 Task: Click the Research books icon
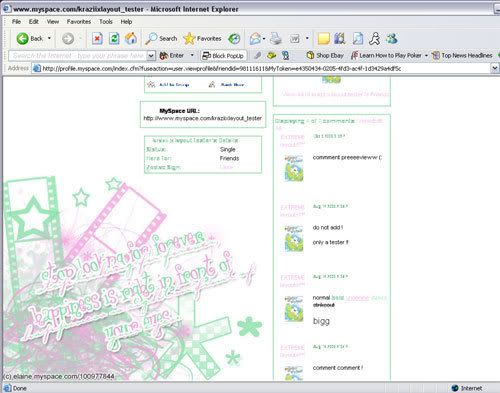(x=340, y=39)
